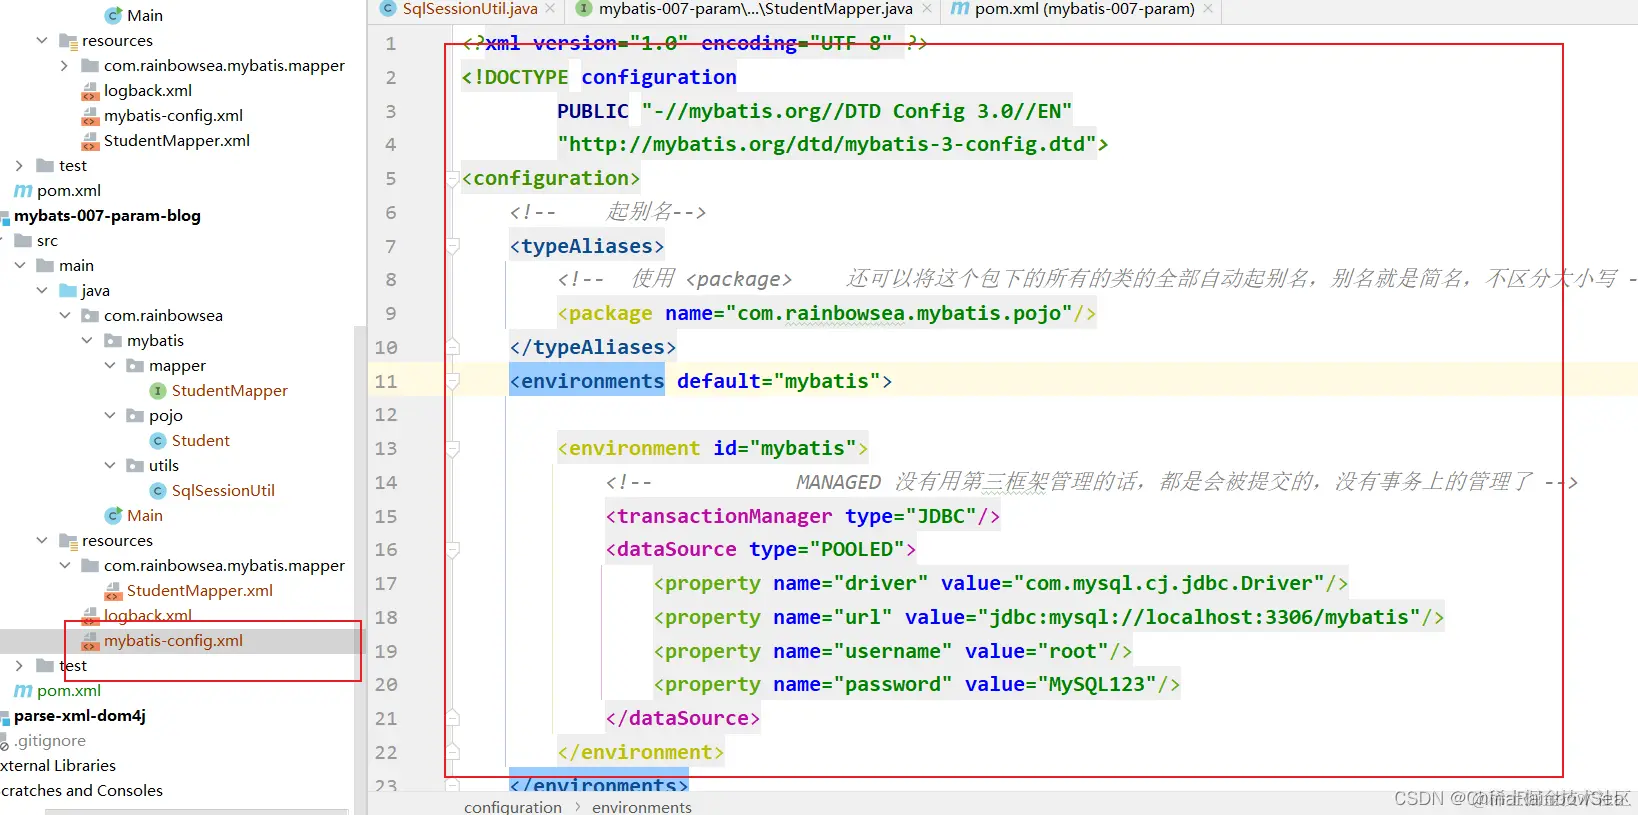Fold the dataSource block at line 16
This screenshot has width=1638, height=815.
coord(453,549)
